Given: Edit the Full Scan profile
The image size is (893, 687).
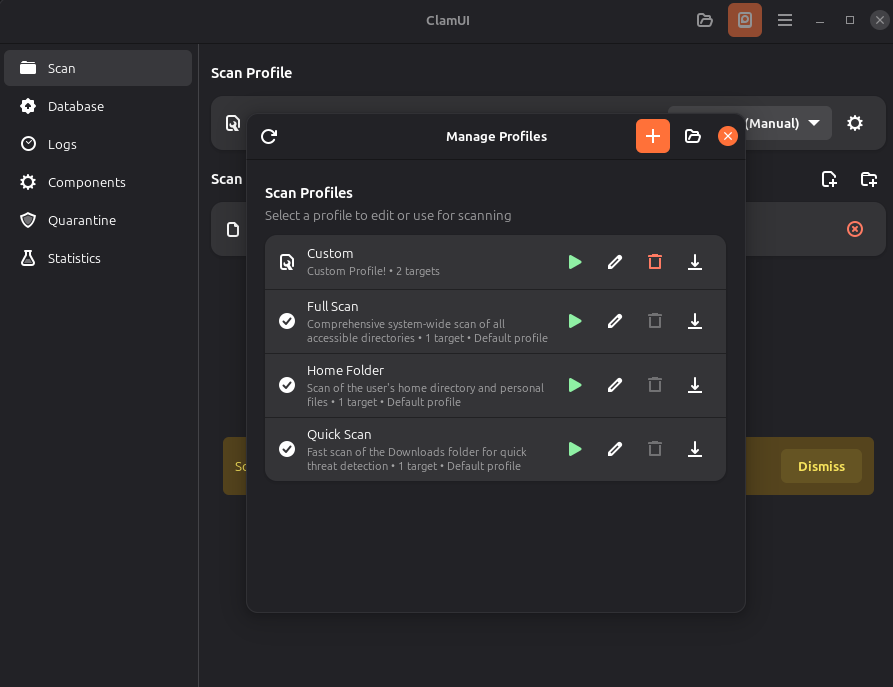Looking at the screenshot, I should [615, 321].
